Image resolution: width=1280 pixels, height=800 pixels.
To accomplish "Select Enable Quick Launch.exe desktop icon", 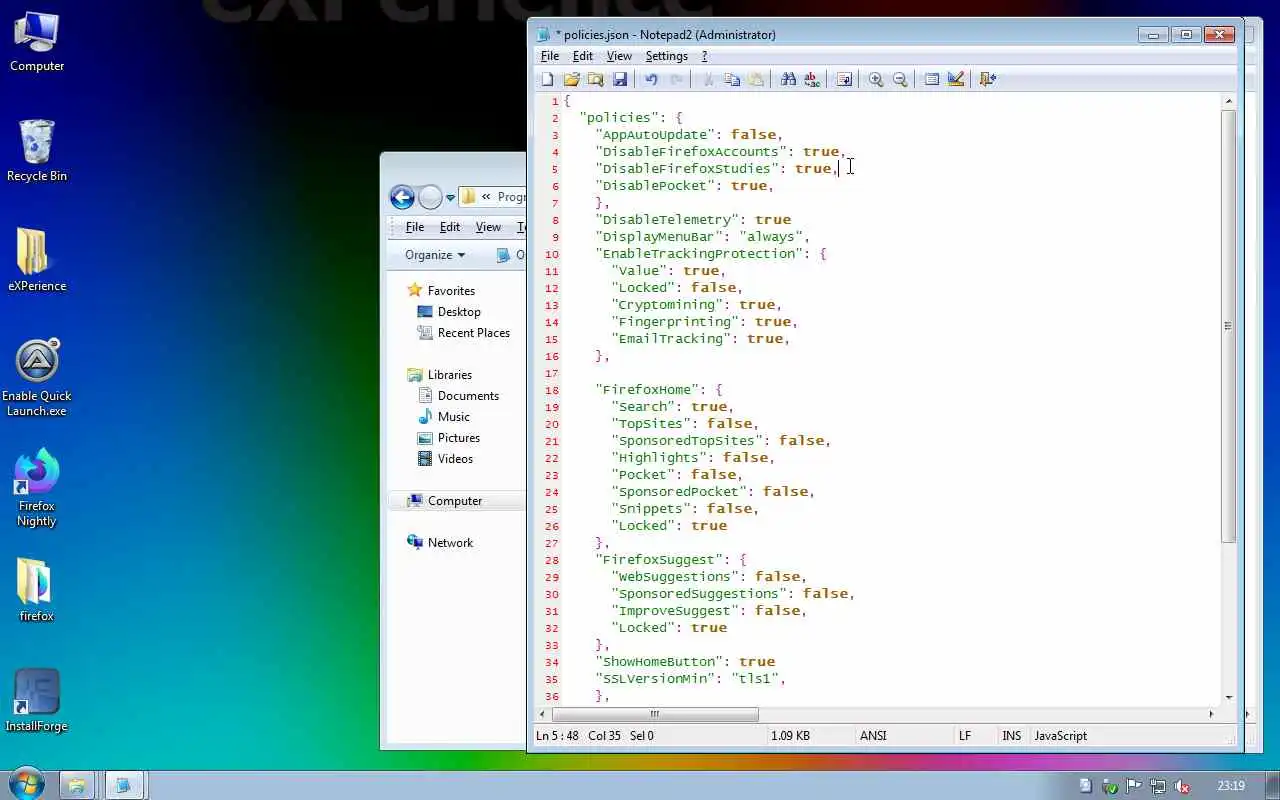I will tap(37, 378).
